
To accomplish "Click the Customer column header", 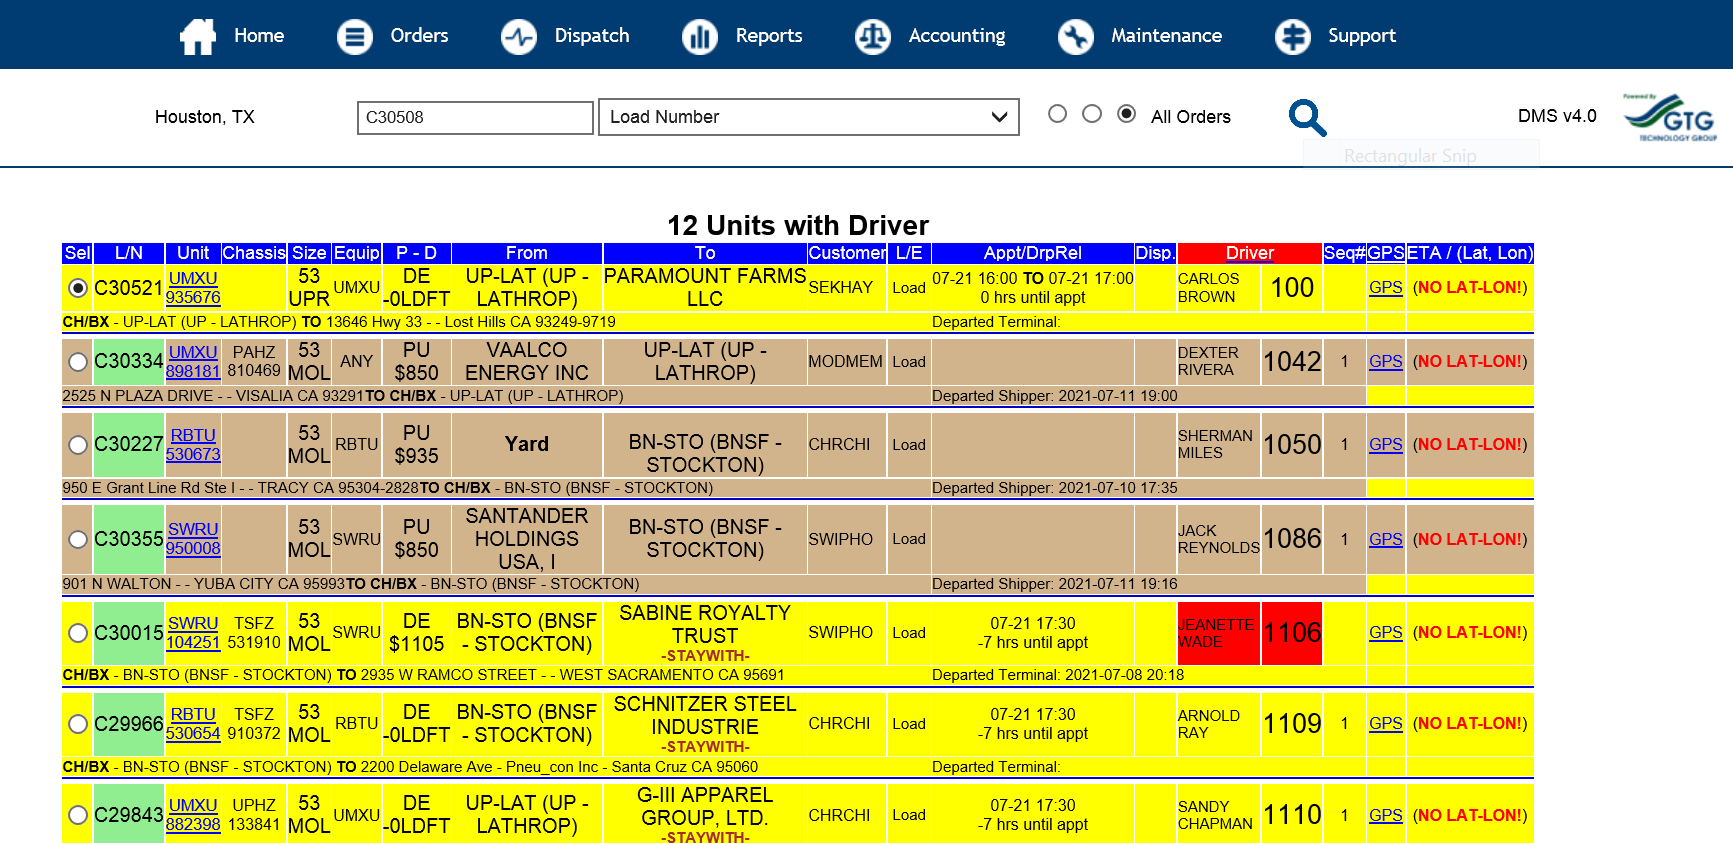I will pos(847,253).
